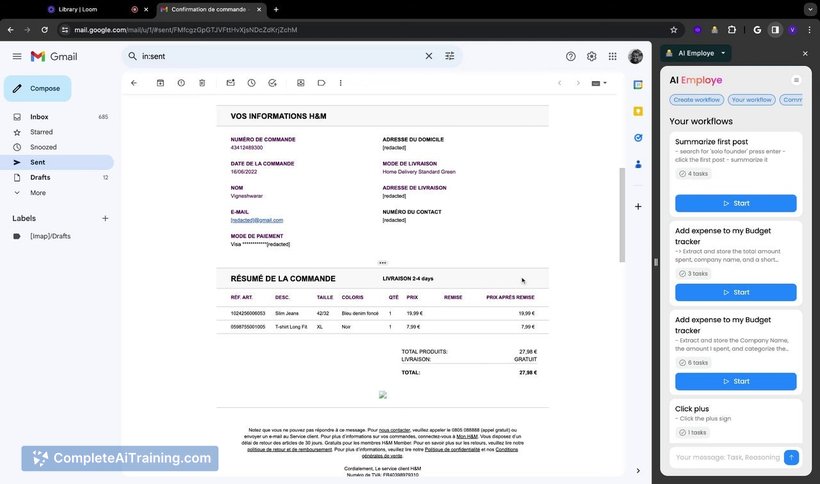This screenshot has width=820, height=484.
Task: Delete this email trash icon
Action: click(202, 83)
